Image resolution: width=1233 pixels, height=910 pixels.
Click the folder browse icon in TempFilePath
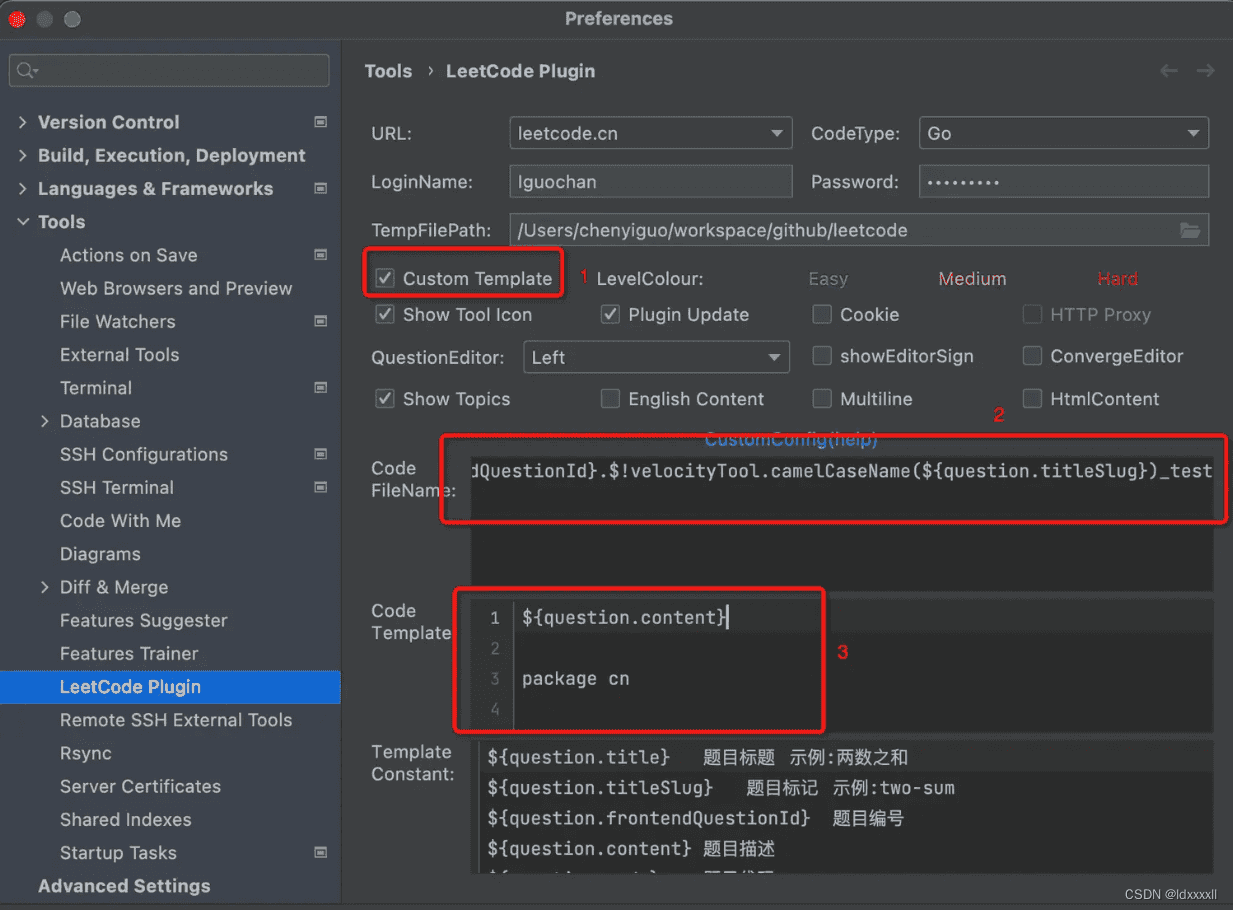1190,230
